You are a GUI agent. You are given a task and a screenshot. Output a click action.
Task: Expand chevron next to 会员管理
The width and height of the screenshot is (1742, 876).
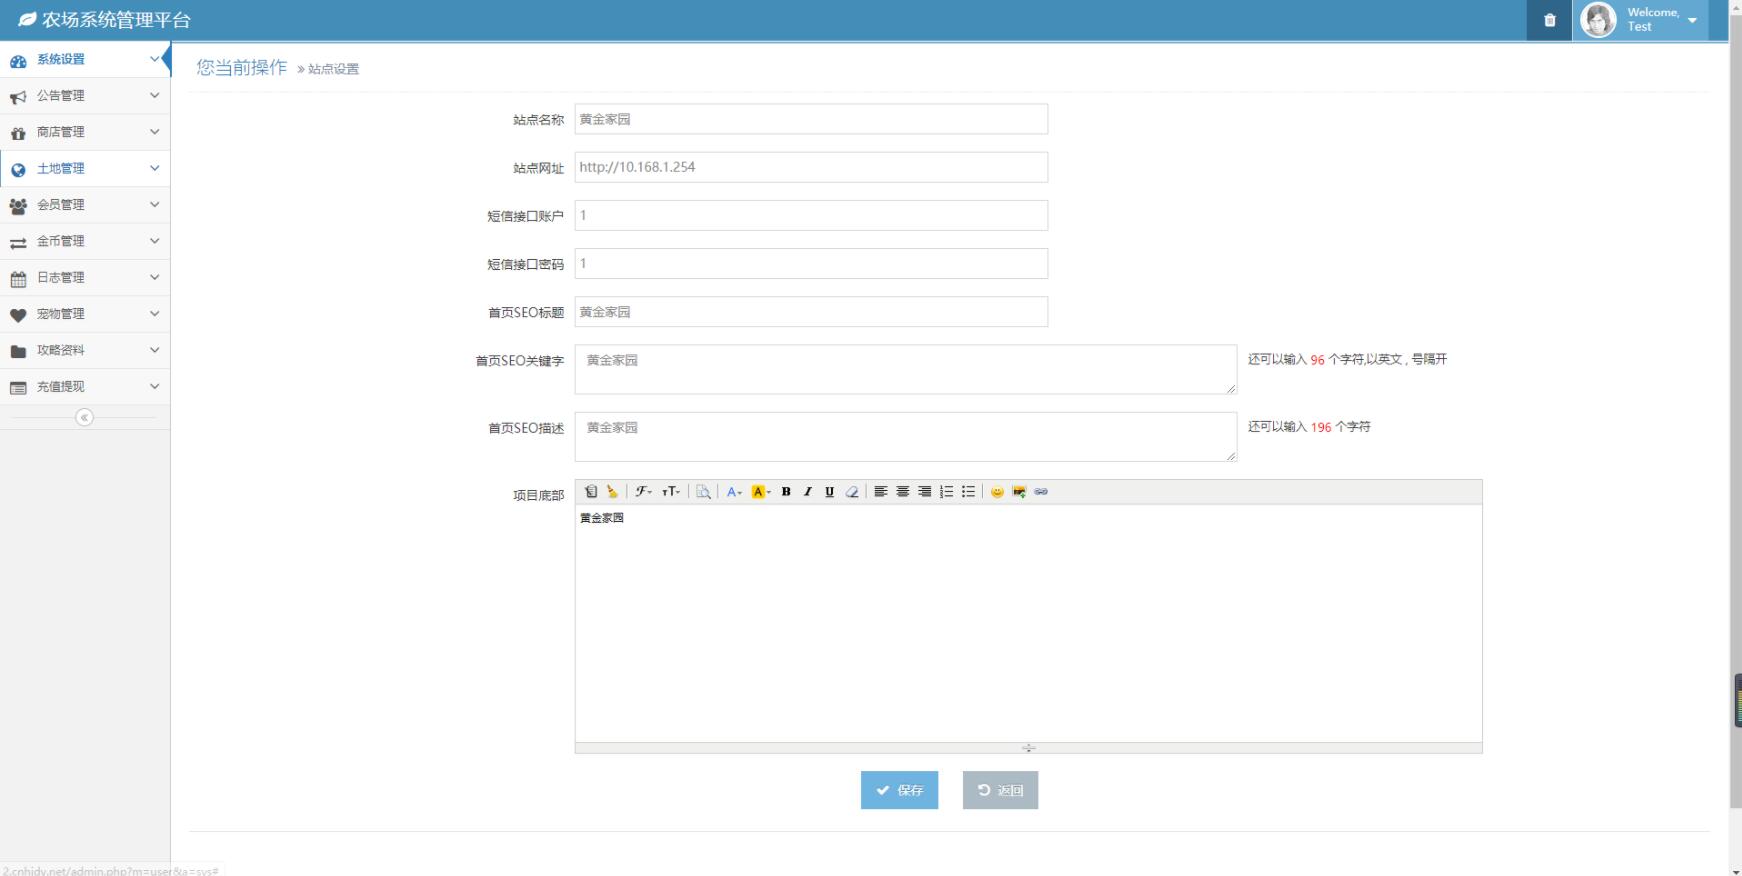pos(154,205)
